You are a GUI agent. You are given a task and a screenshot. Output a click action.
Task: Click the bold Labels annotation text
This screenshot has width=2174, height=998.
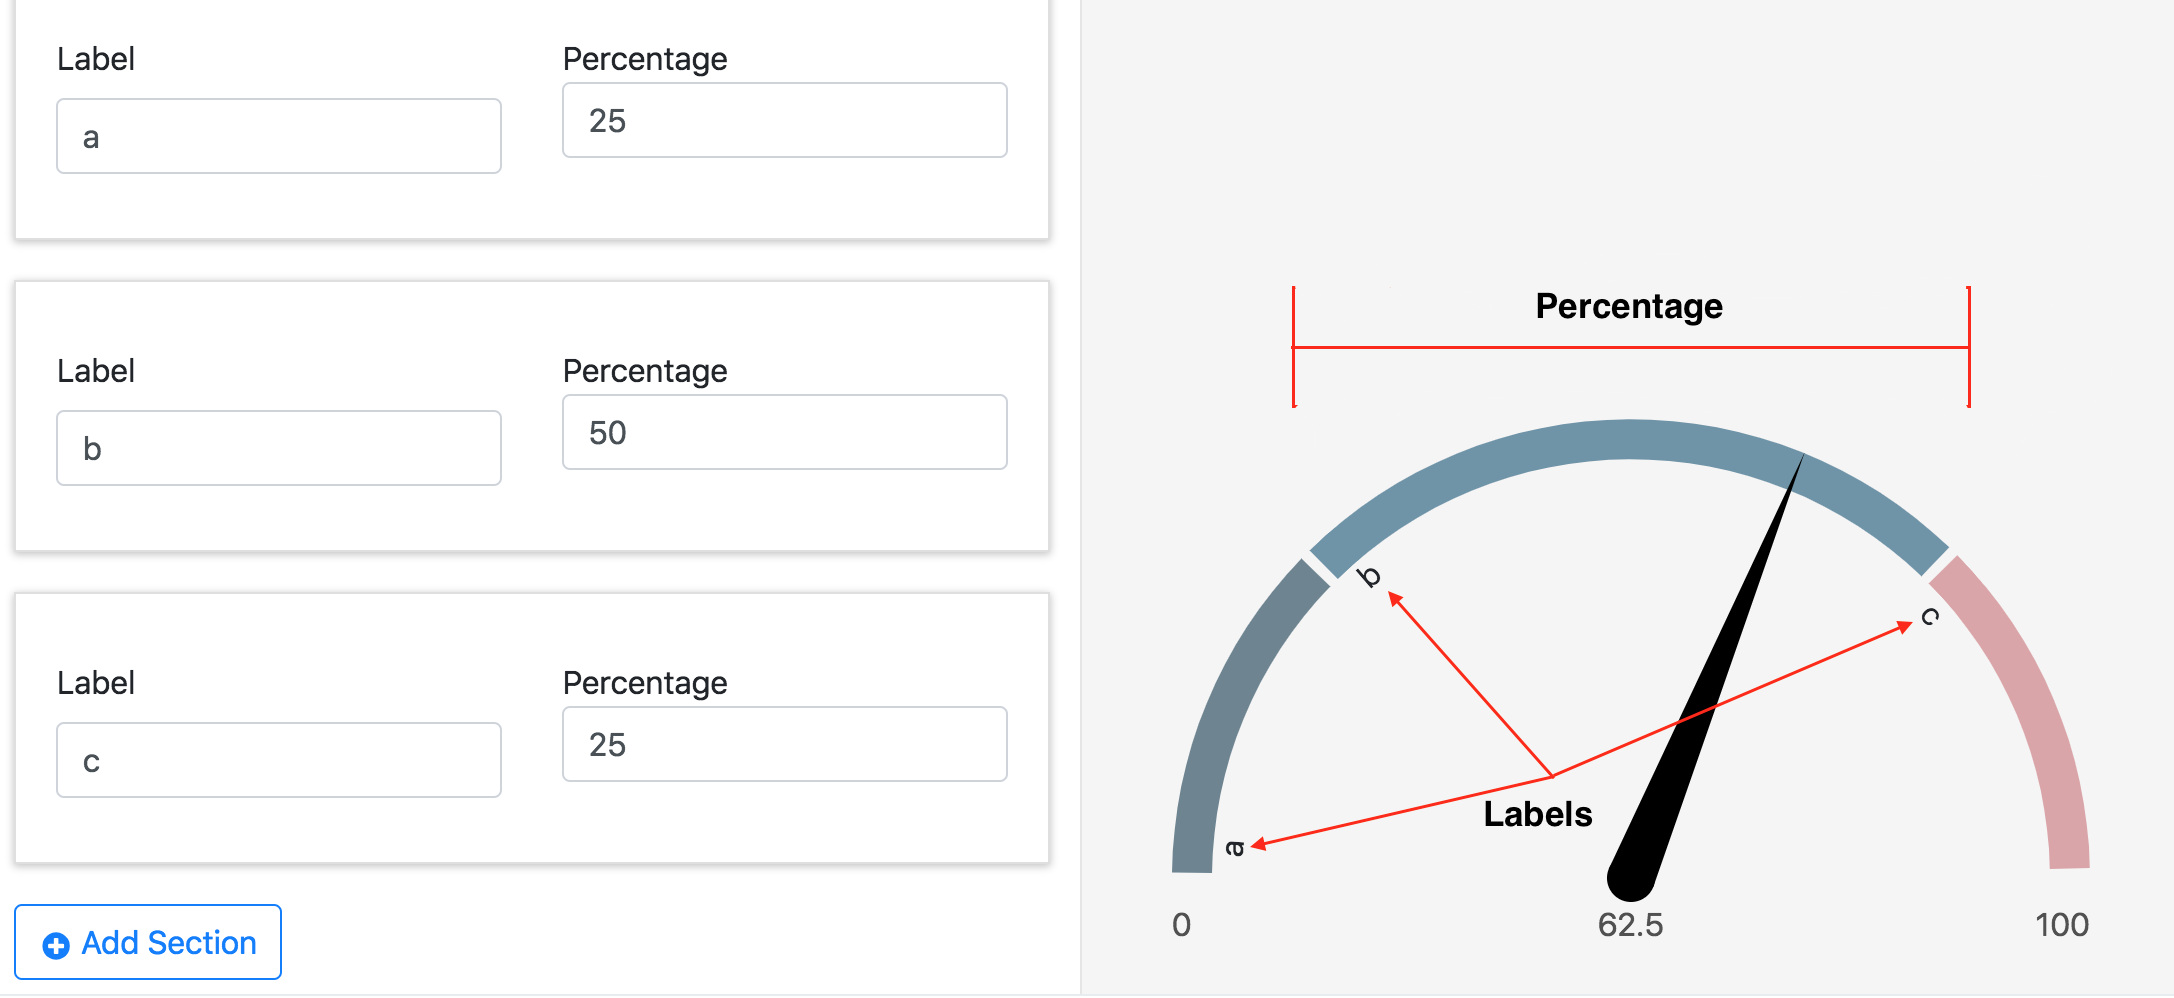[1537, 814]
